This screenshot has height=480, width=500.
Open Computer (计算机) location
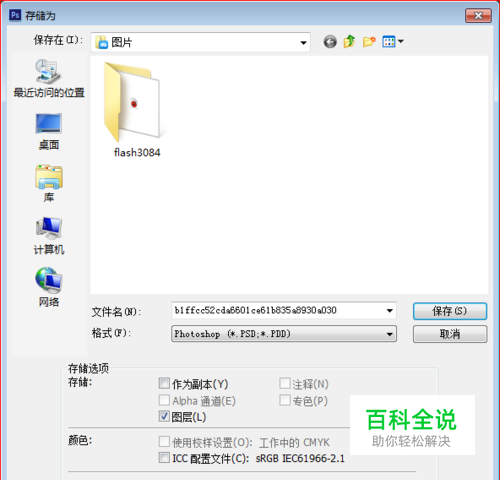point(49,236)
